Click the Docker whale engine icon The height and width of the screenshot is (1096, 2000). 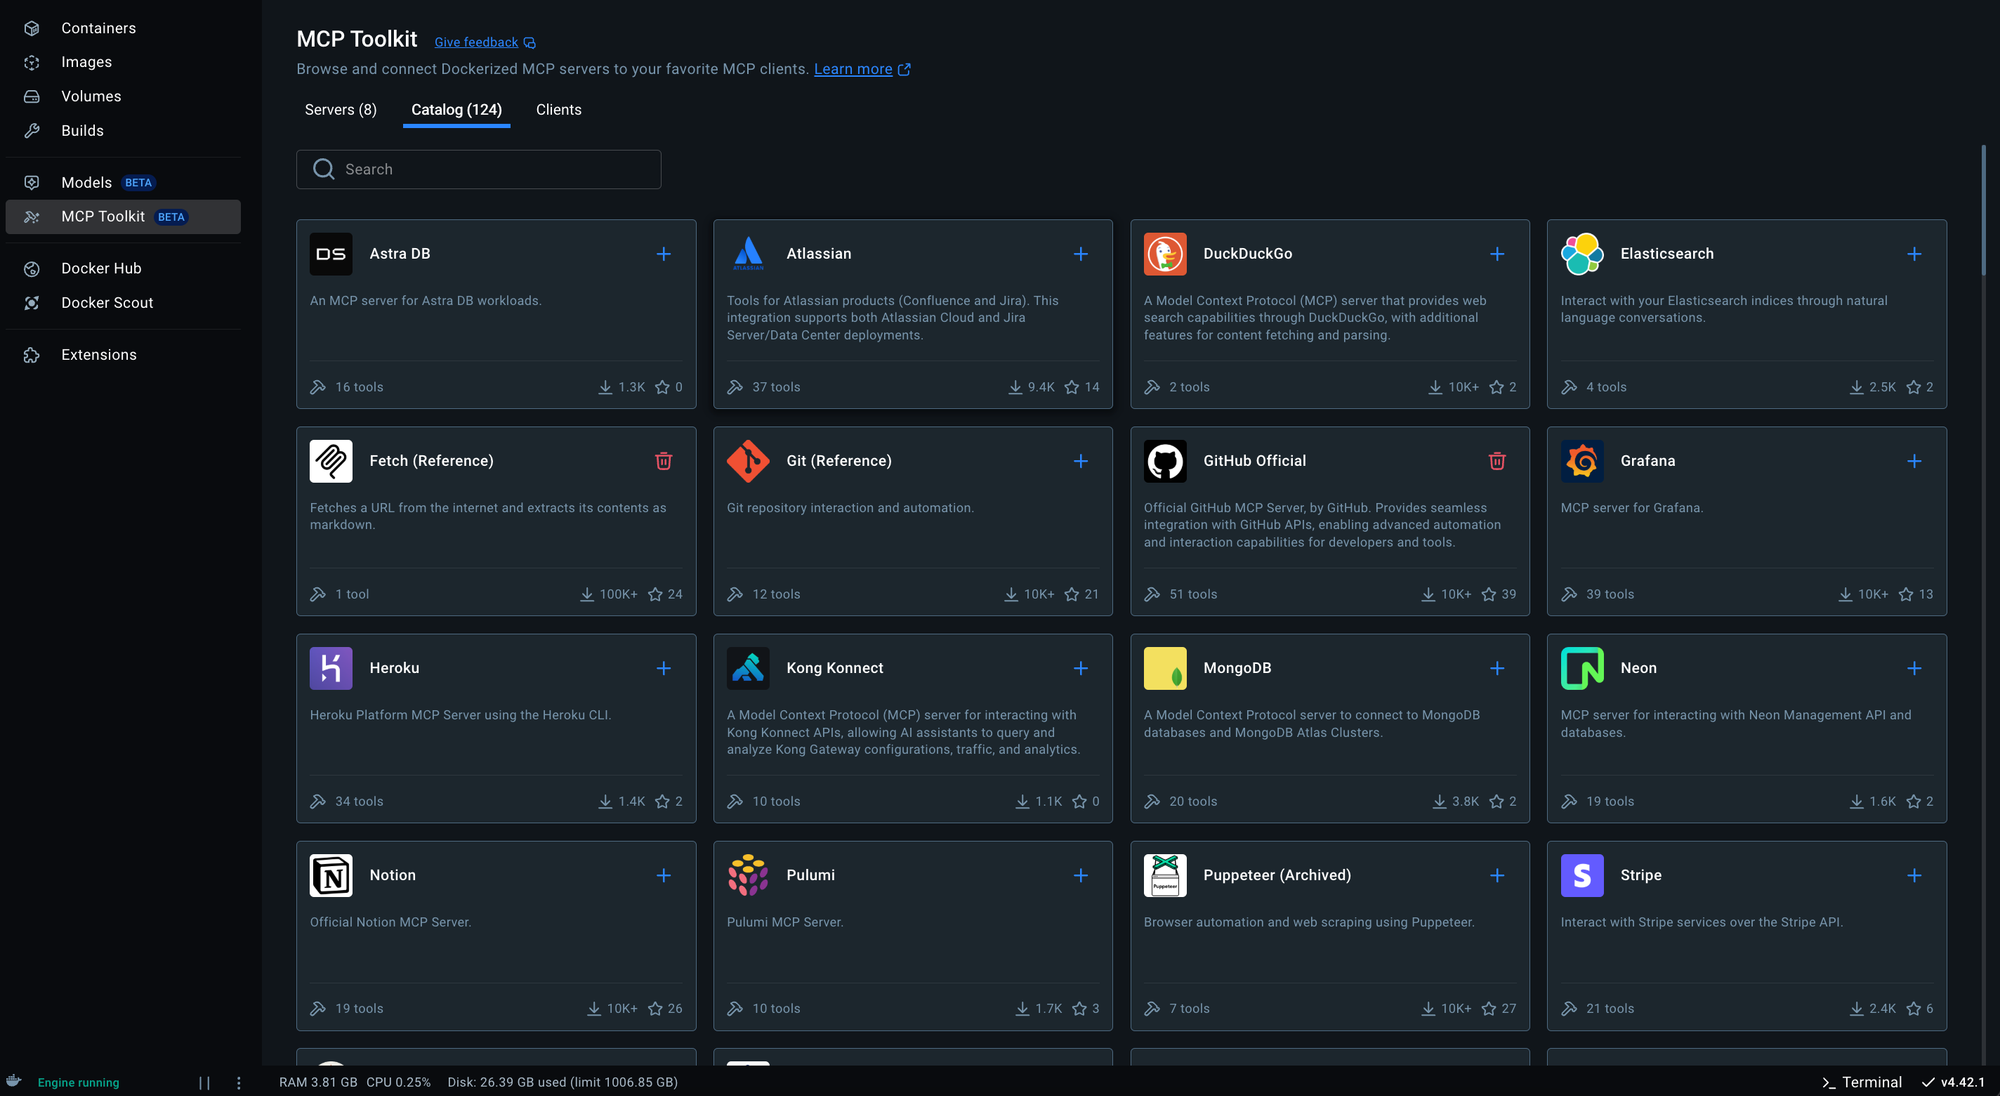coord(14,1081)
